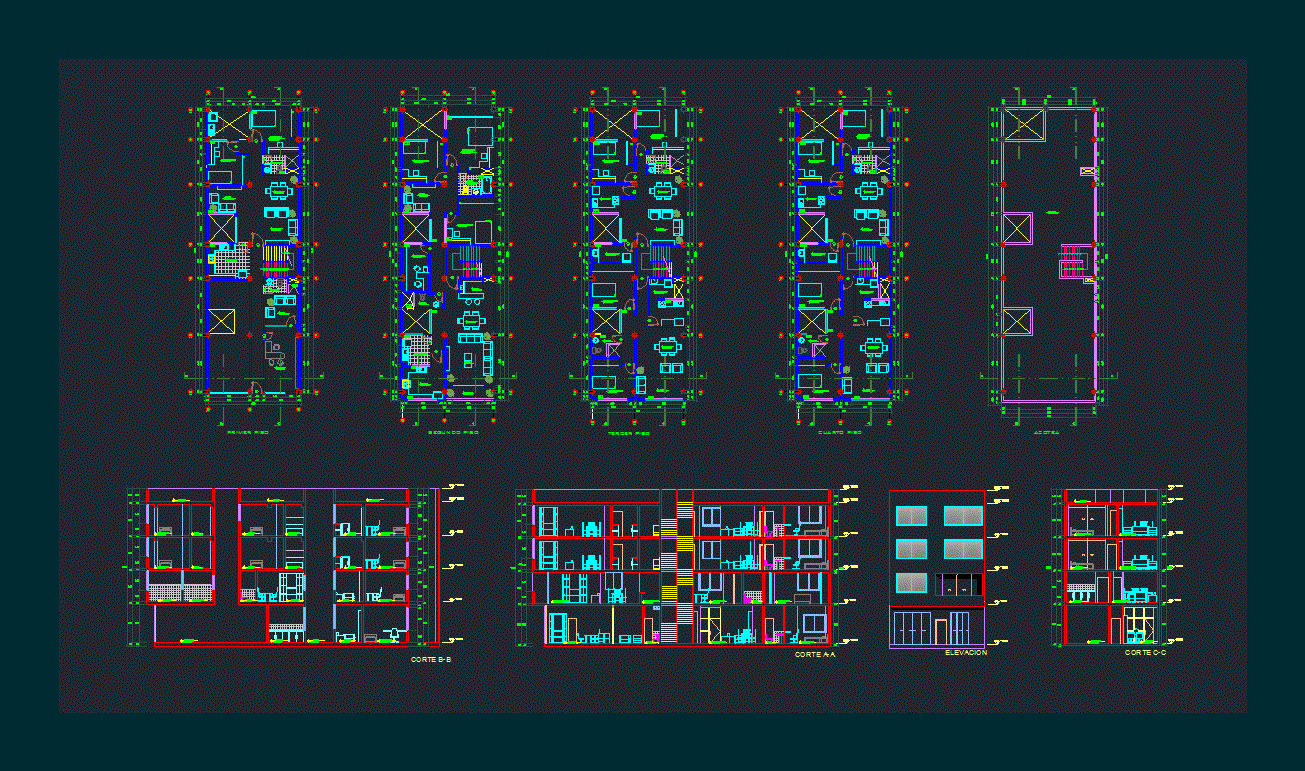
Task: Pick the orange entrance door in ELEVACION
Action: coord(942,633)
